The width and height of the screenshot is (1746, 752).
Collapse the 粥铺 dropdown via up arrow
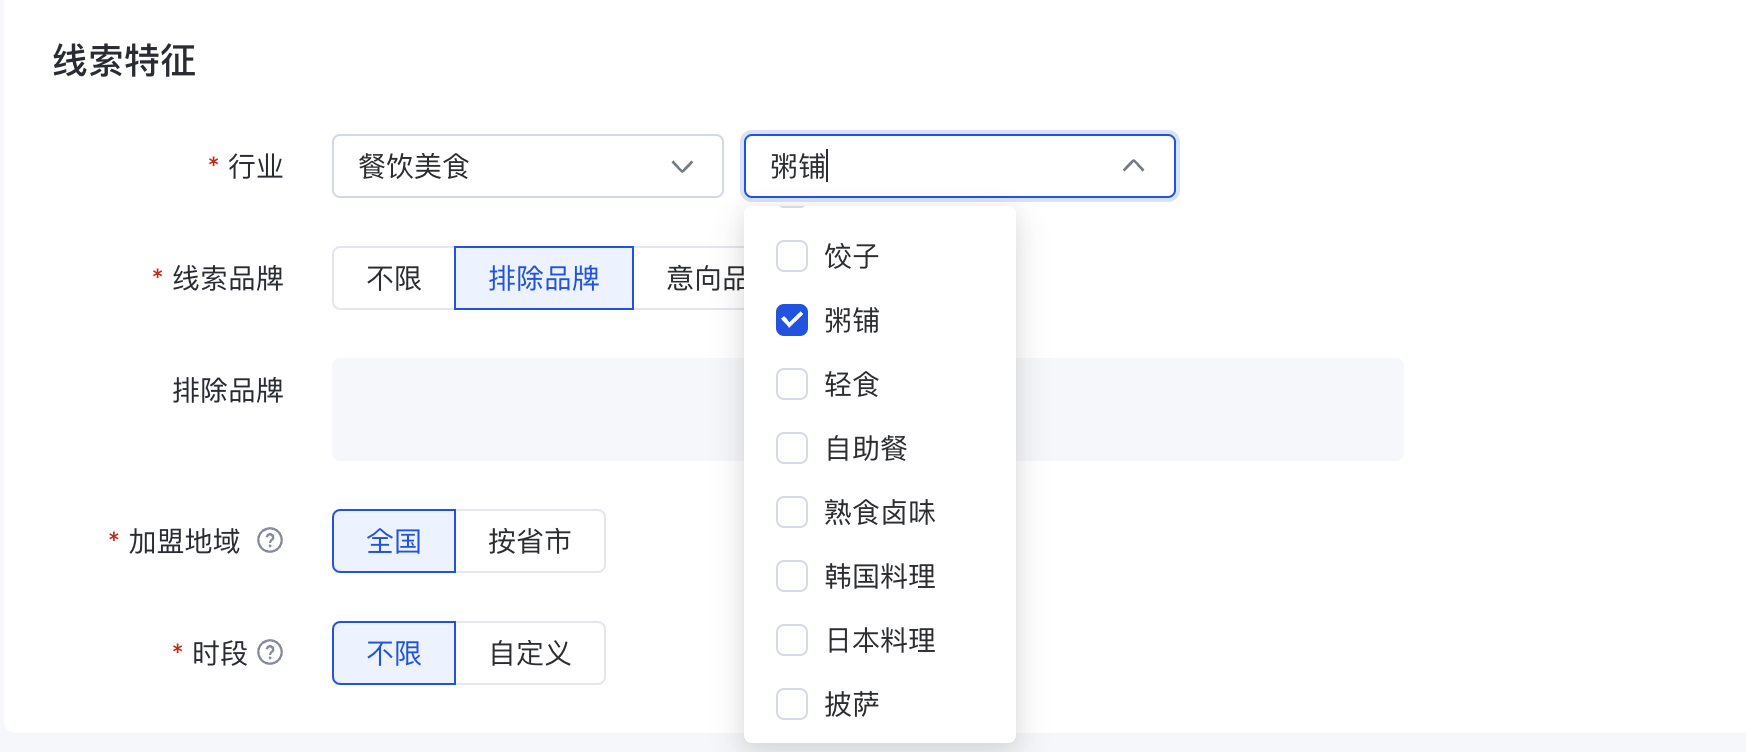1133,166
